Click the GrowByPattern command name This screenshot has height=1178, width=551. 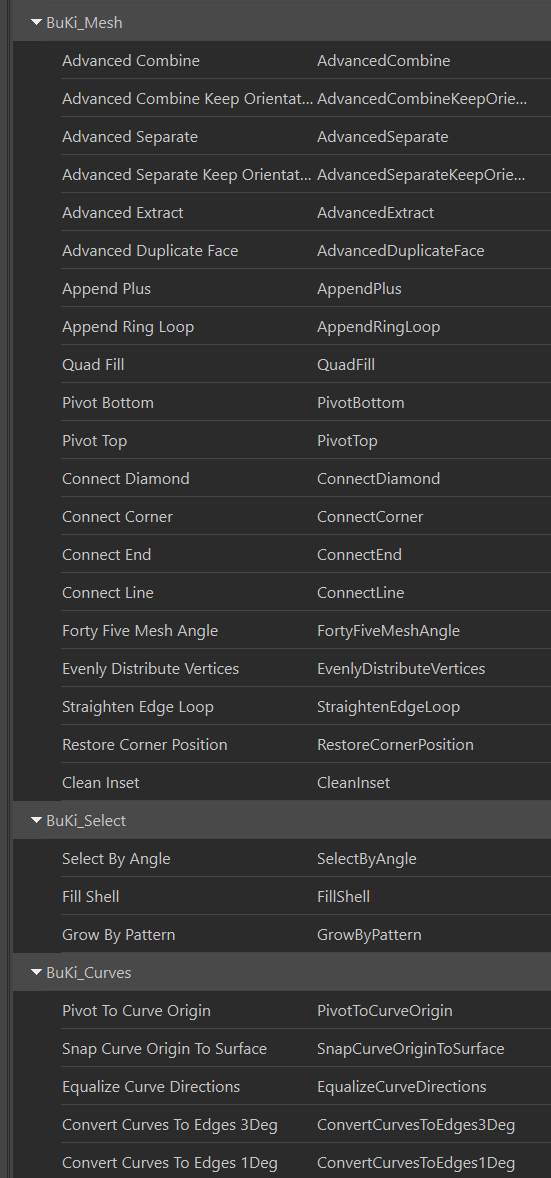coord(369,935)
